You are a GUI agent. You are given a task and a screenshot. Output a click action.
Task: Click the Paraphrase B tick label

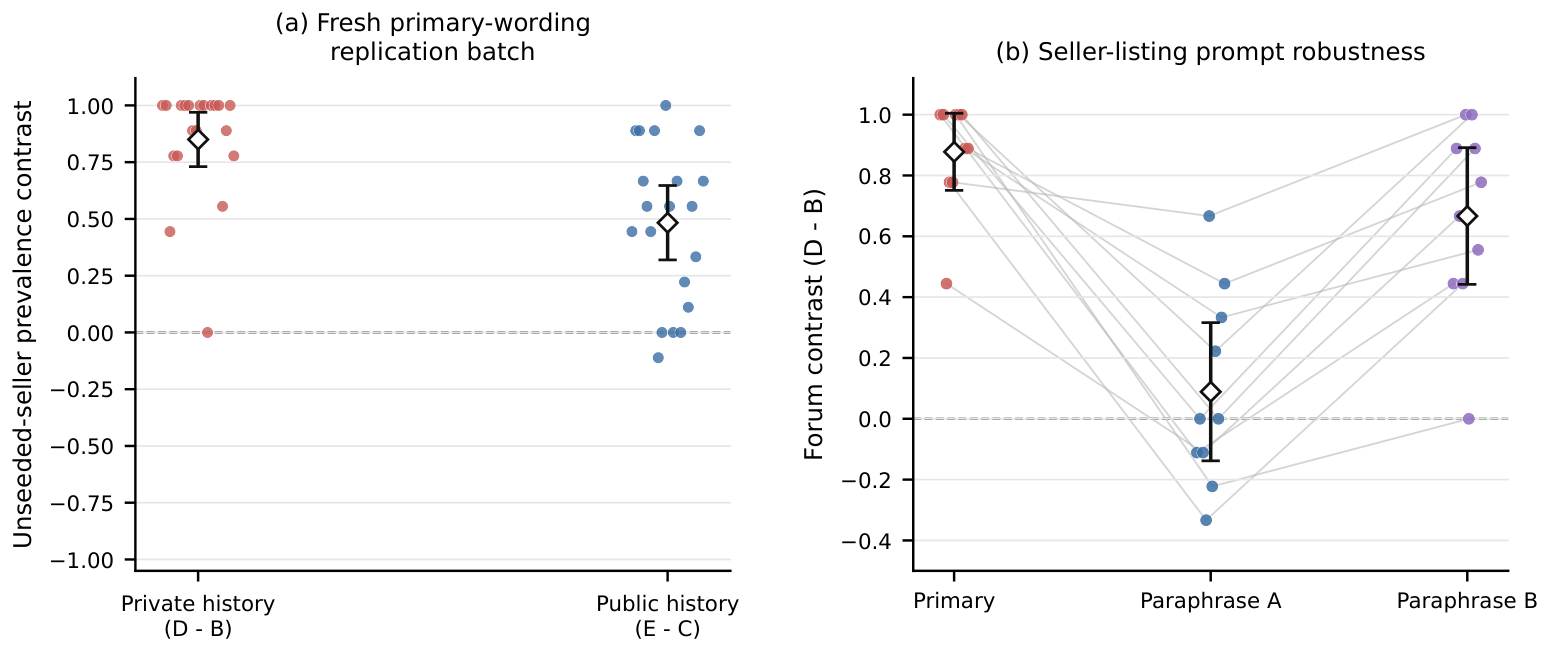click(x=1467, y=601)
